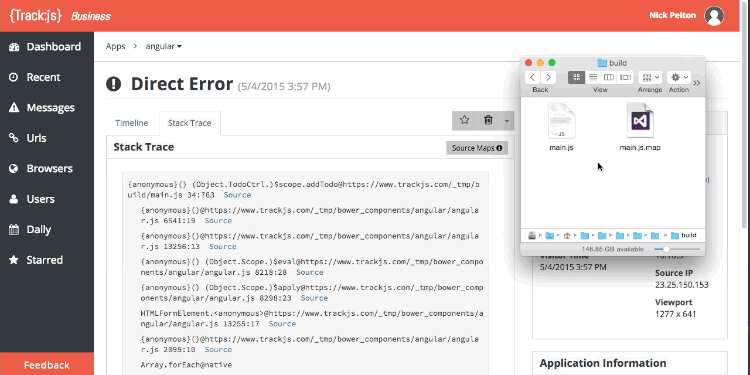
Task: Select the Stack Trace tab
Action: pos(189,123)
